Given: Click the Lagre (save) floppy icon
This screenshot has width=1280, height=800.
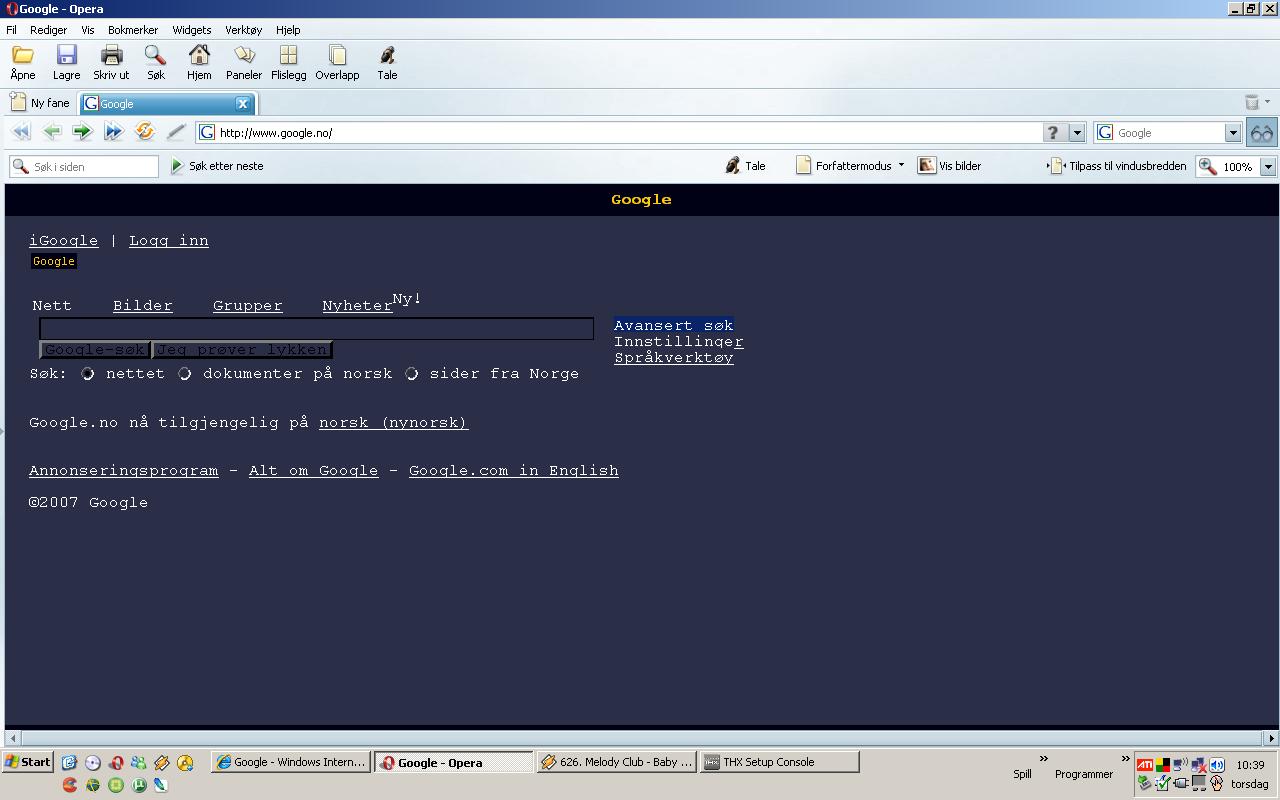Looking at the screenshot, I should coord(66,55).
